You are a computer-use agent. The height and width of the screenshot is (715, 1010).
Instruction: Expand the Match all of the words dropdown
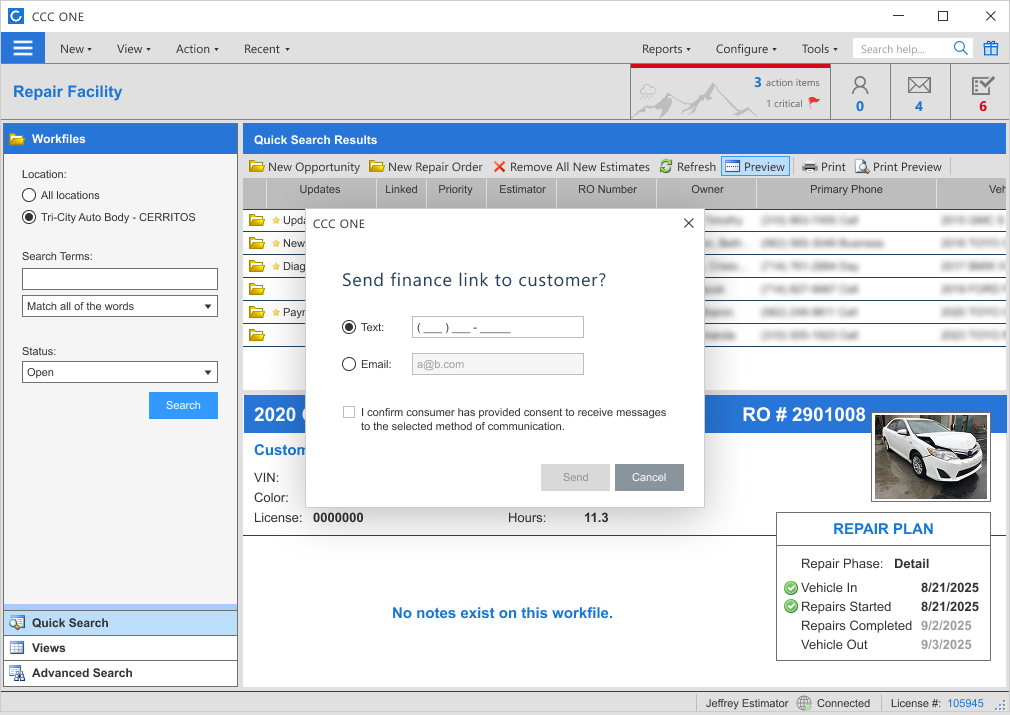pyautogui.click(x=120, y=307)
